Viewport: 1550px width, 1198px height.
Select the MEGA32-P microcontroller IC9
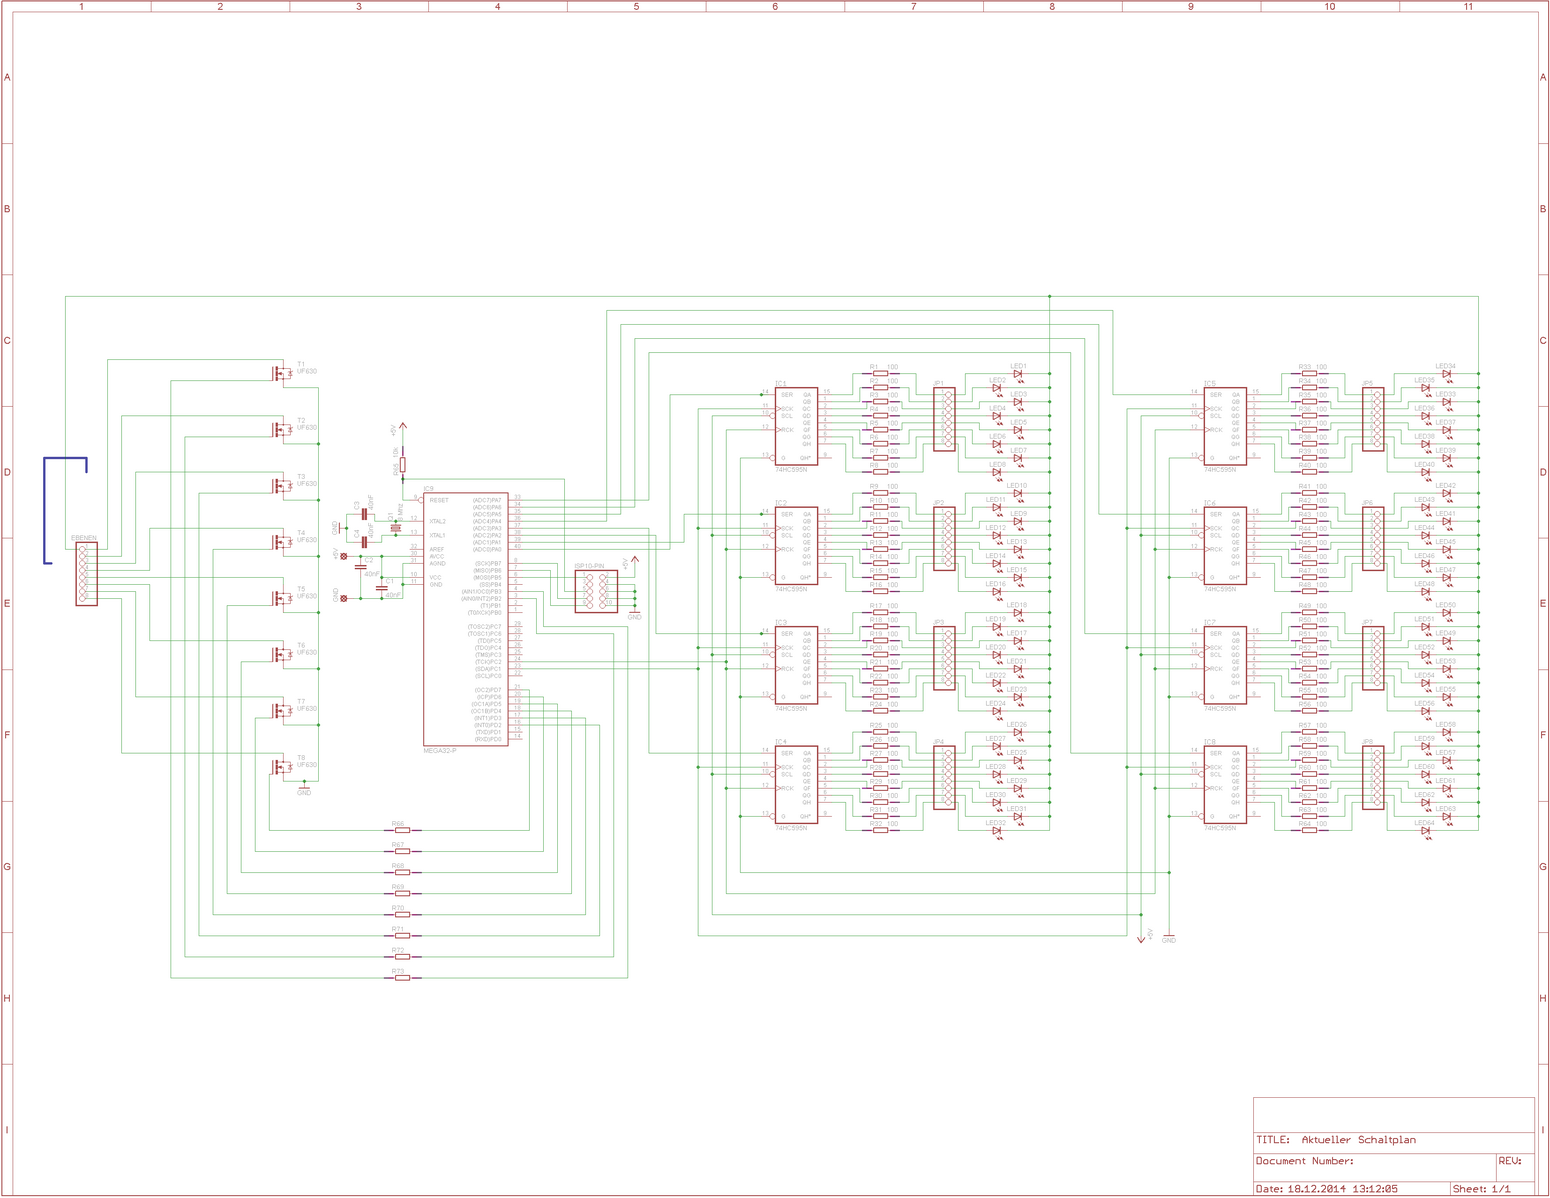point(465,618)
